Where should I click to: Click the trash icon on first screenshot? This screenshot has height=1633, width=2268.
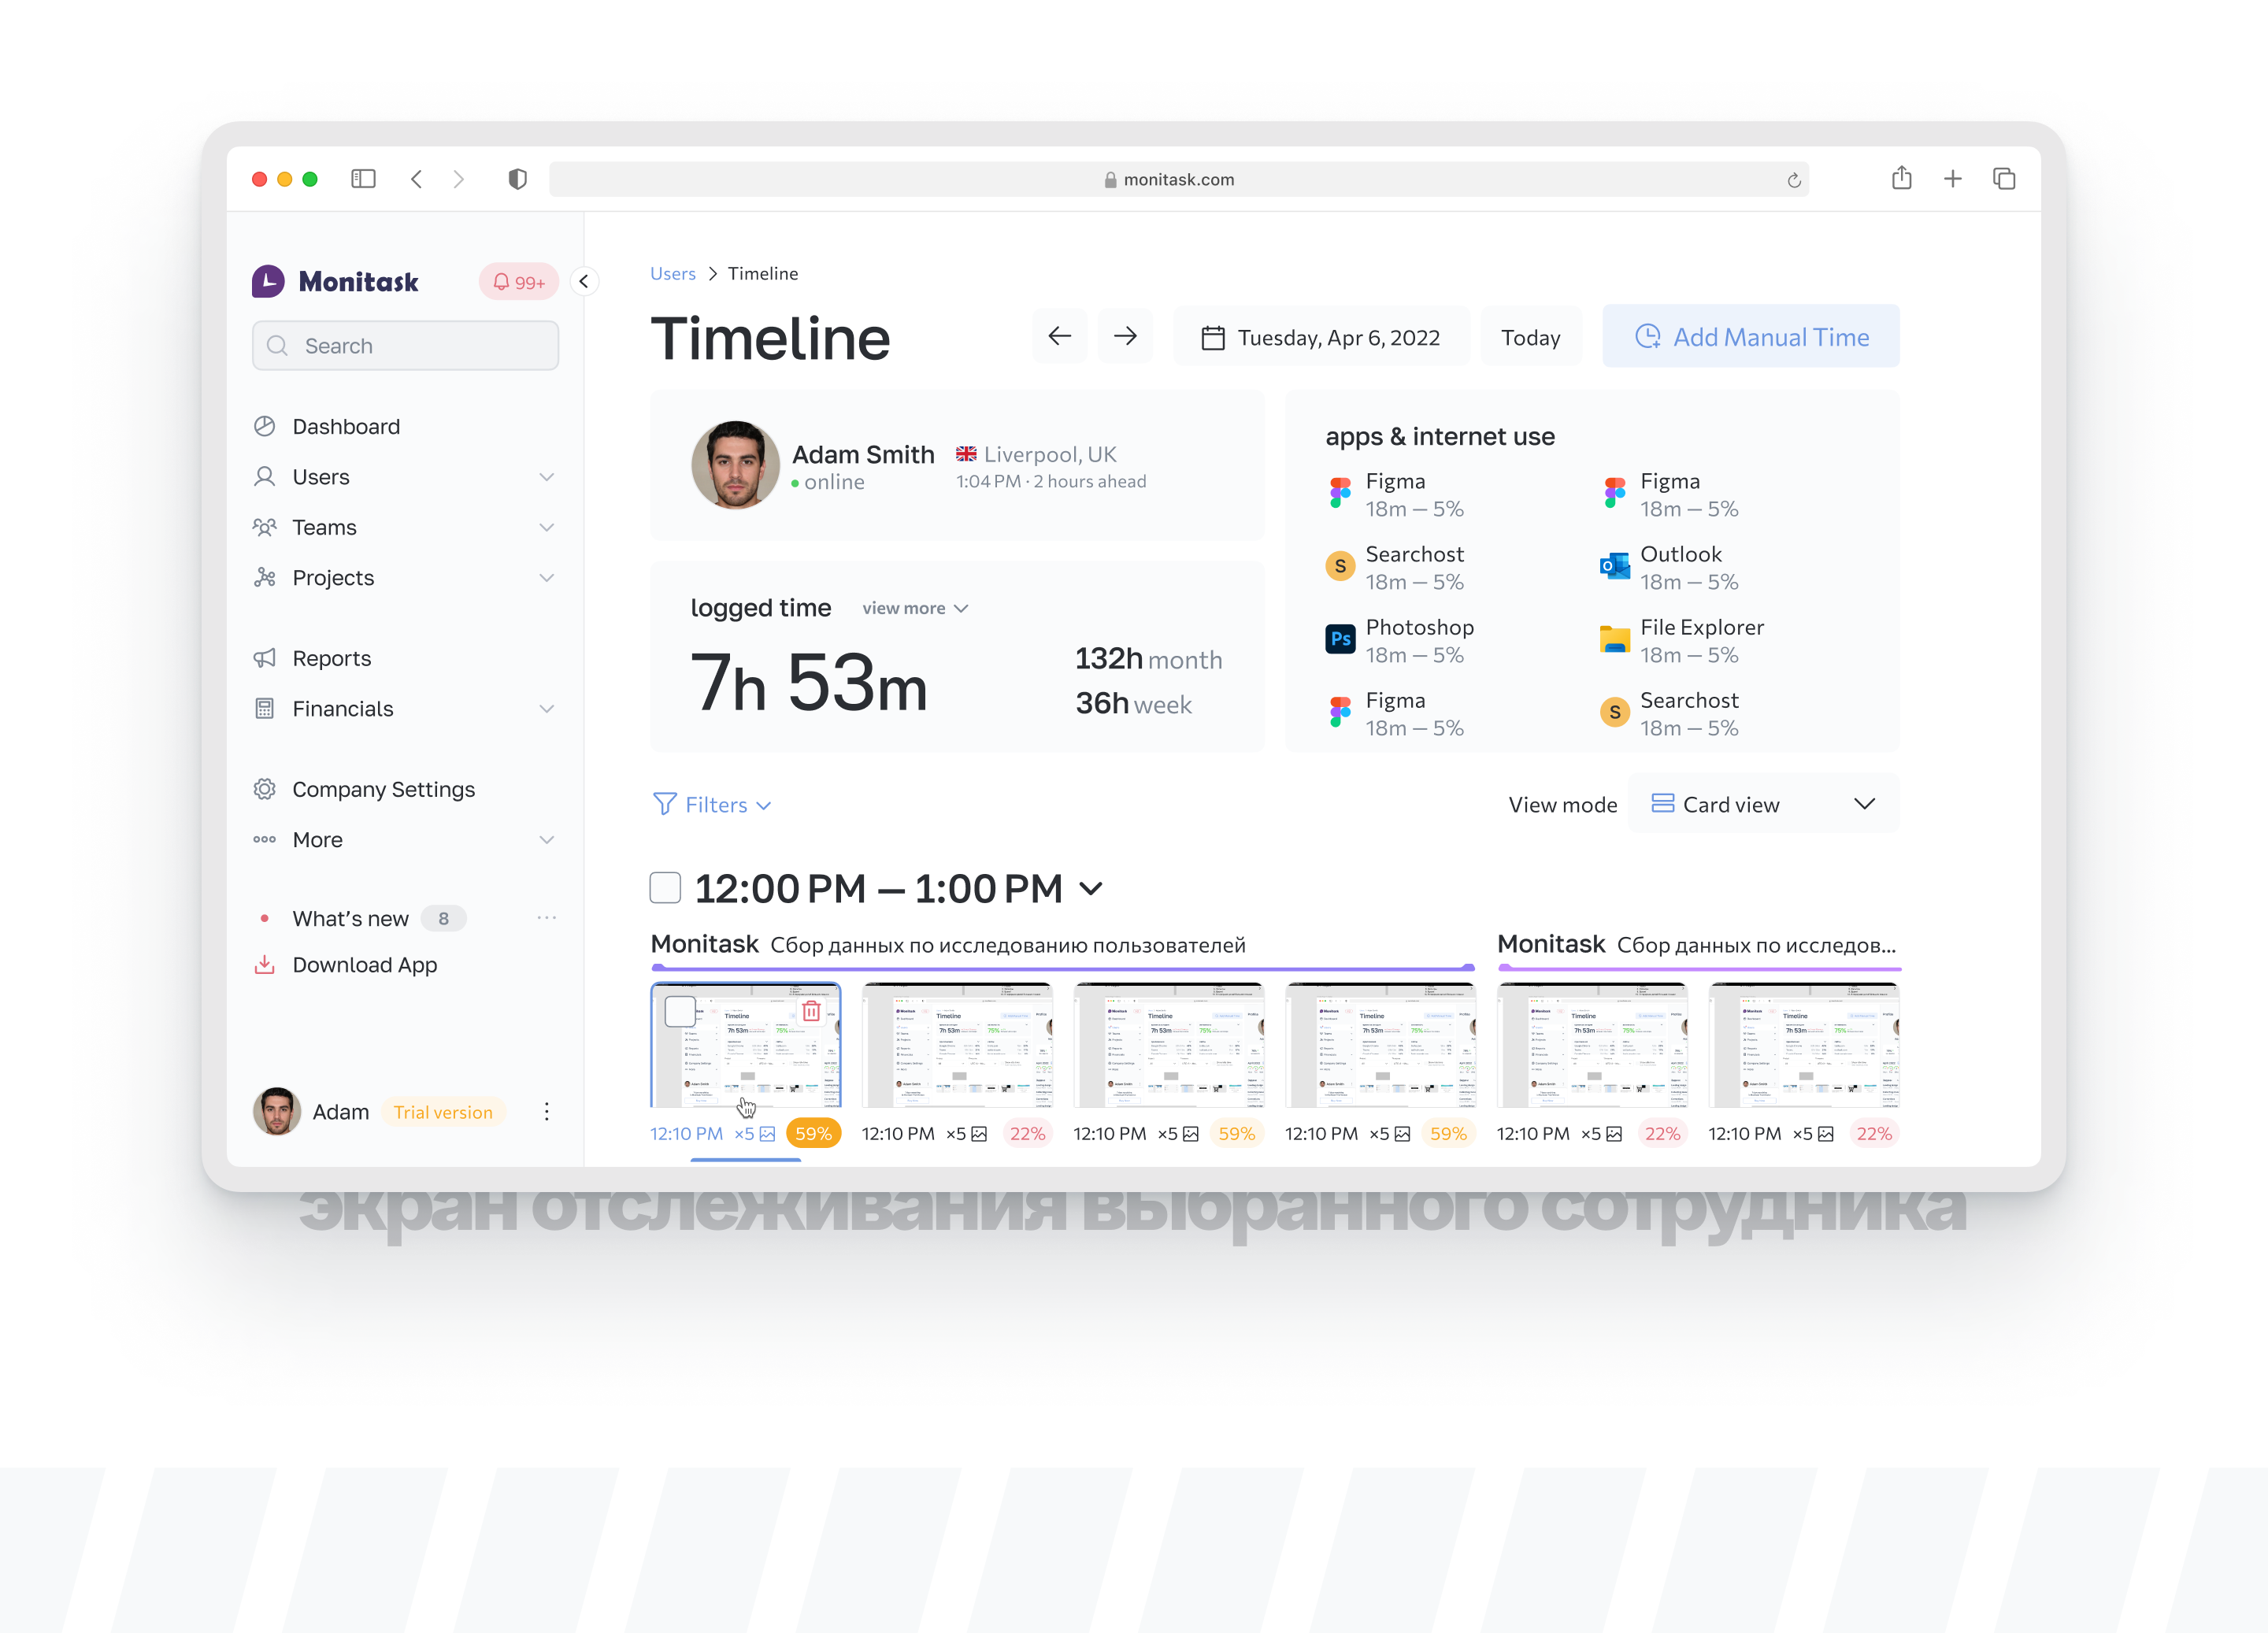tap(811, 1011)
